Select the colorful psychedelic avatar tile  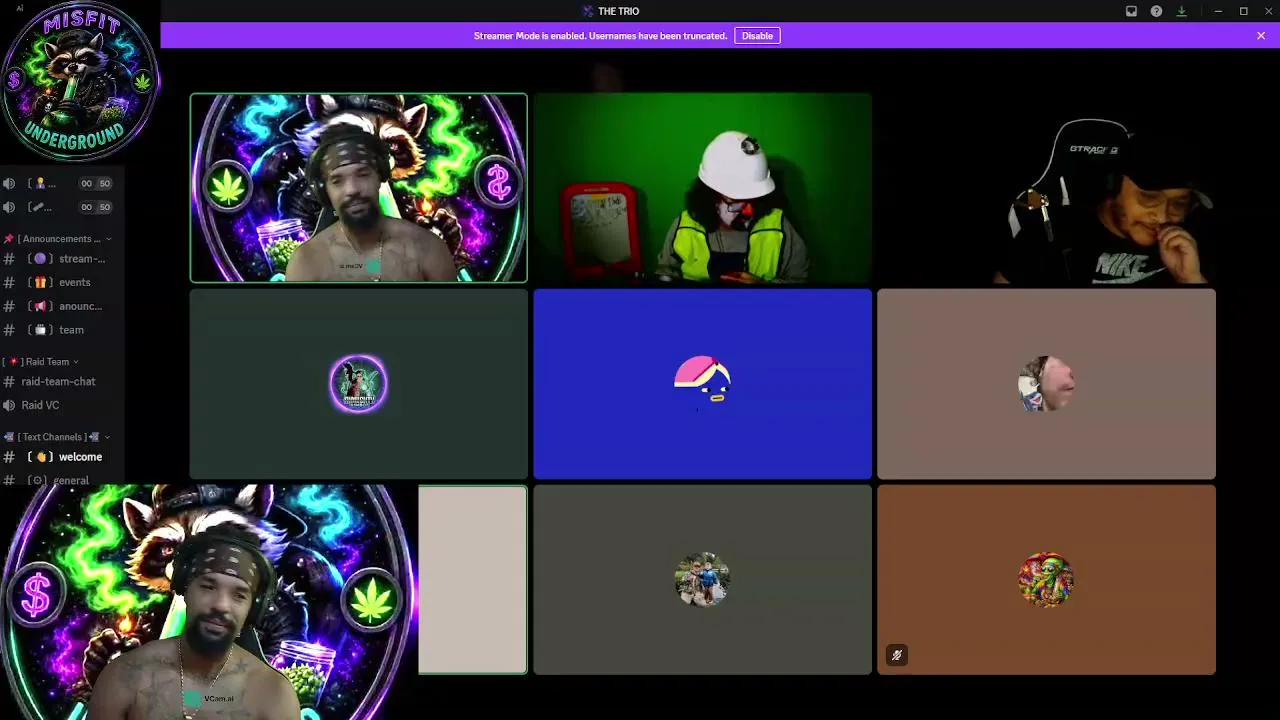(1046, 580)
